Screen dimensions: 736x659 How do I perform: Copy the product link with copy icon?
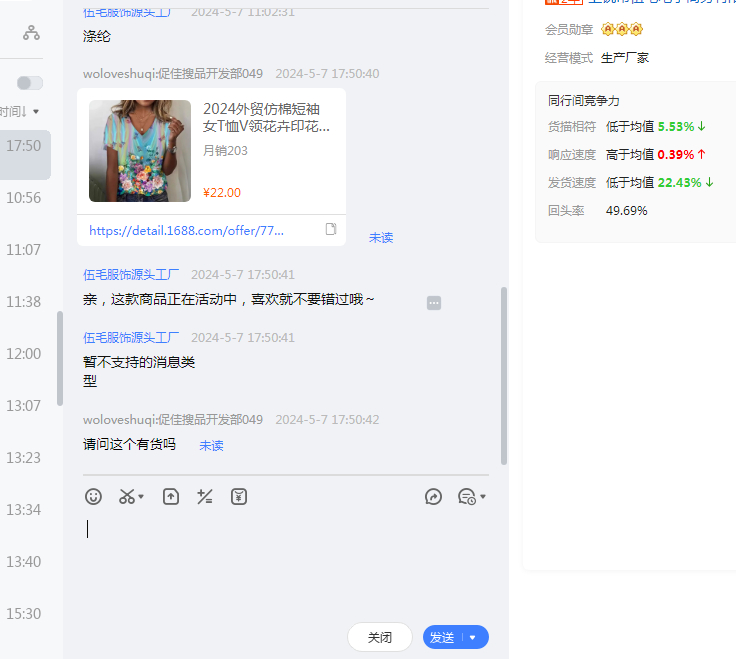331,229
